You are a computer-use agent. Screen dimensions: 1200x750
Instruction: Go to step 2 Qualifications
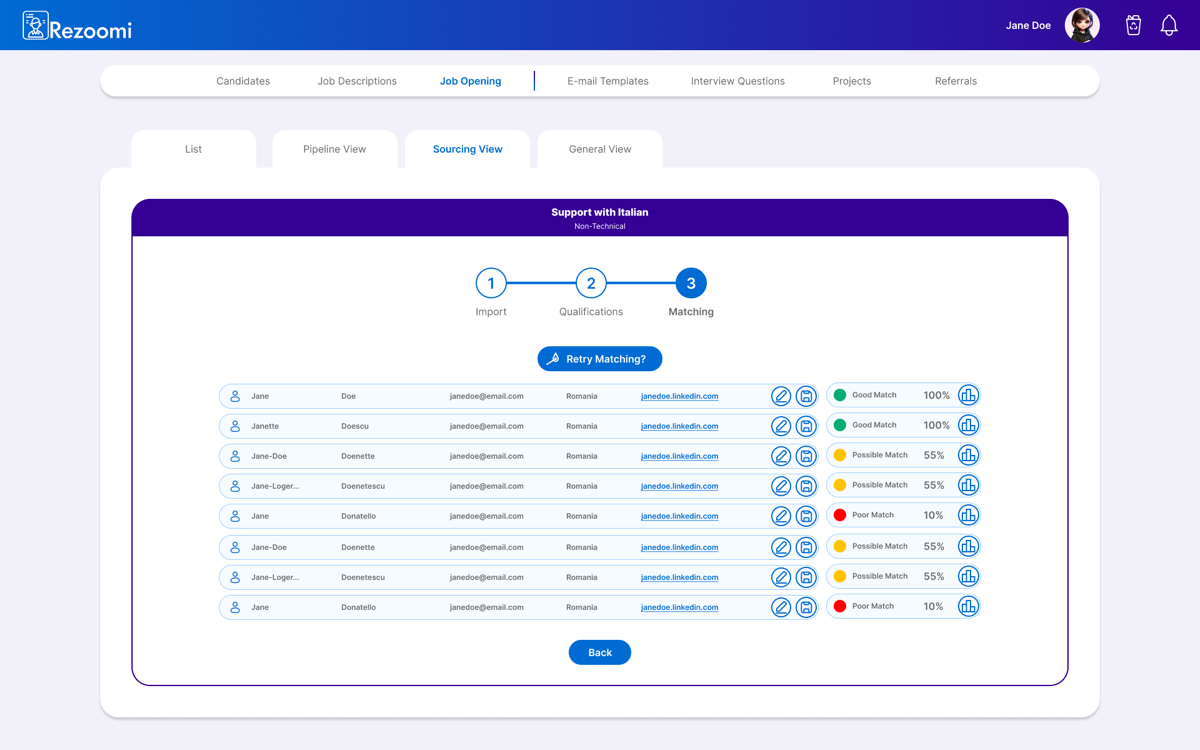point(591,283)
